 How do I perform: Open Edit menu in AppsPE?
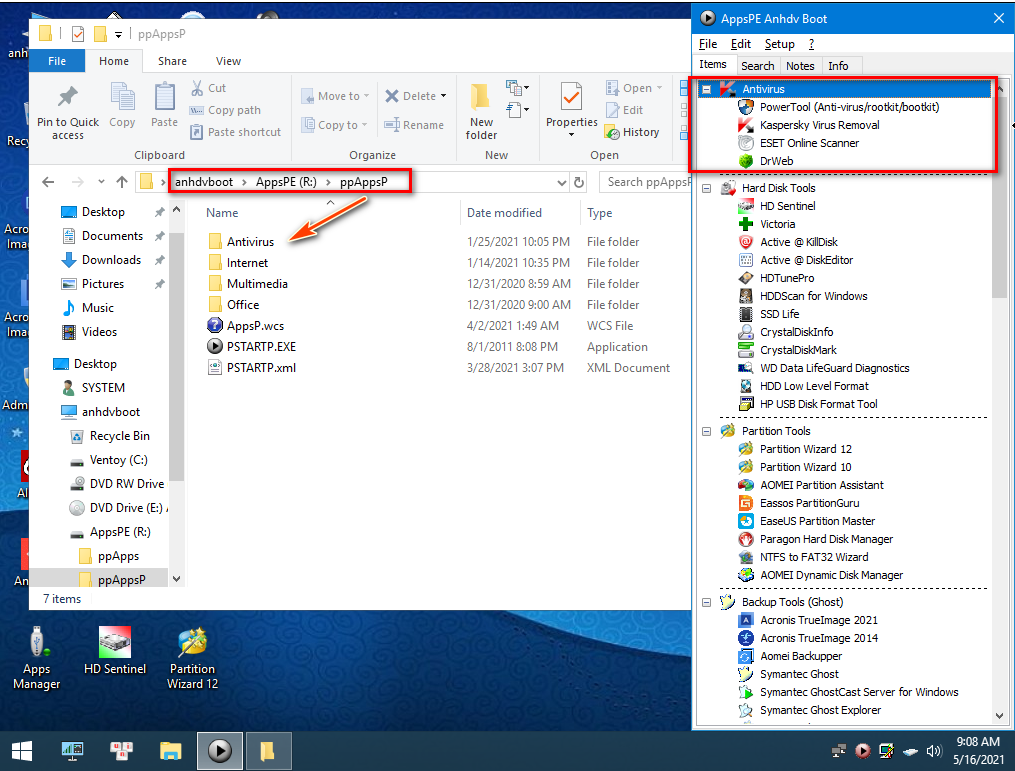click(x=741, y=44)
